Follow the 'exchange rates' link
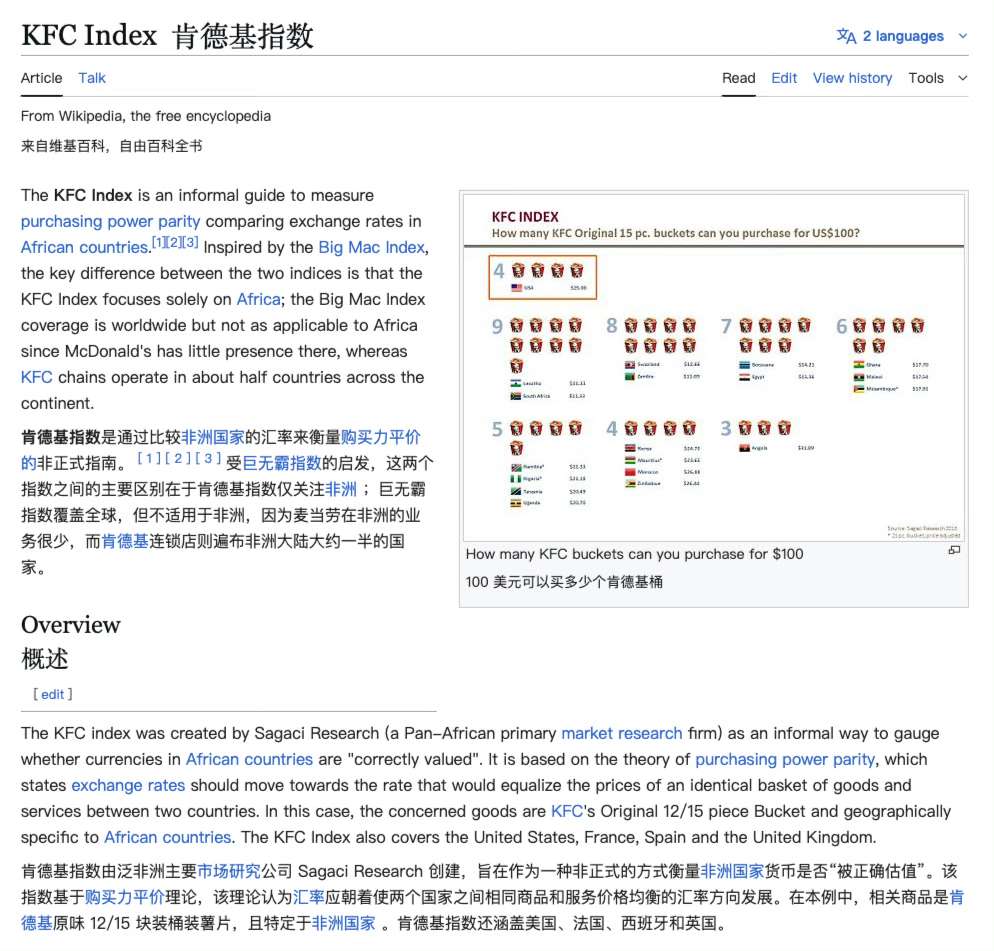Viewport: 994px width, 951px height. [128, 786]
